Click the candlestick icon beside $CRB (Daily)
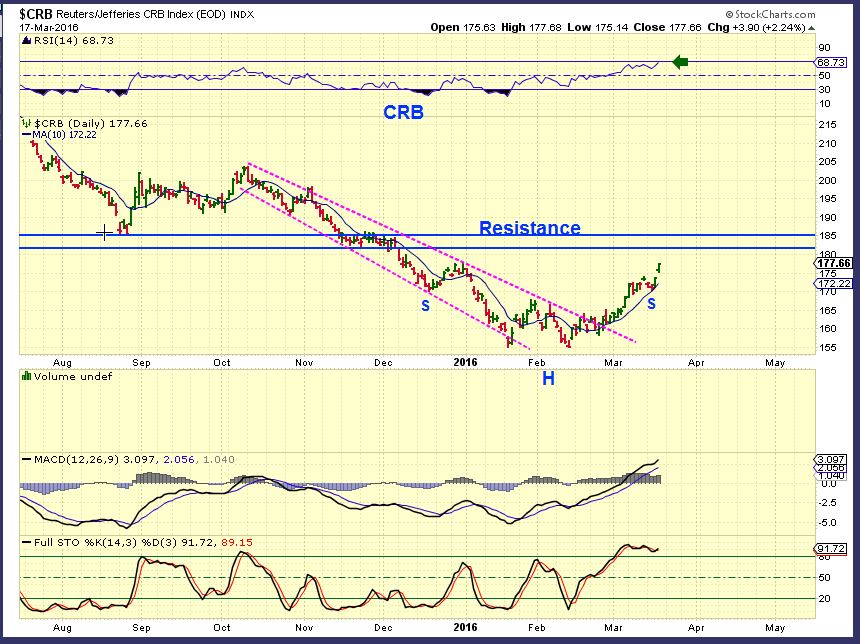This screenshot has width=860, height=644. pyautogui.click(x=26, y=123)
